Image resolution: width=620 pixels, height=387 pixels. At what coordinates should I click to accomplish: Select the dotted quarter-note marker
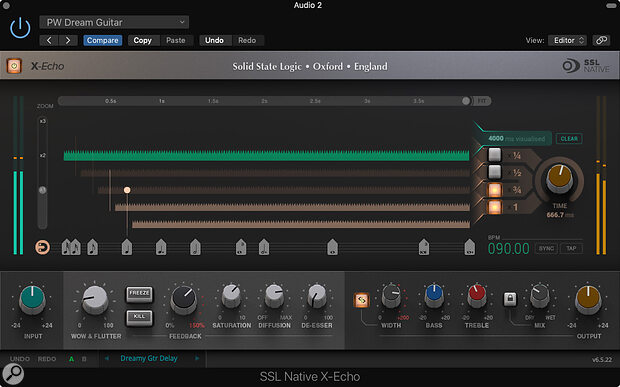161,247
